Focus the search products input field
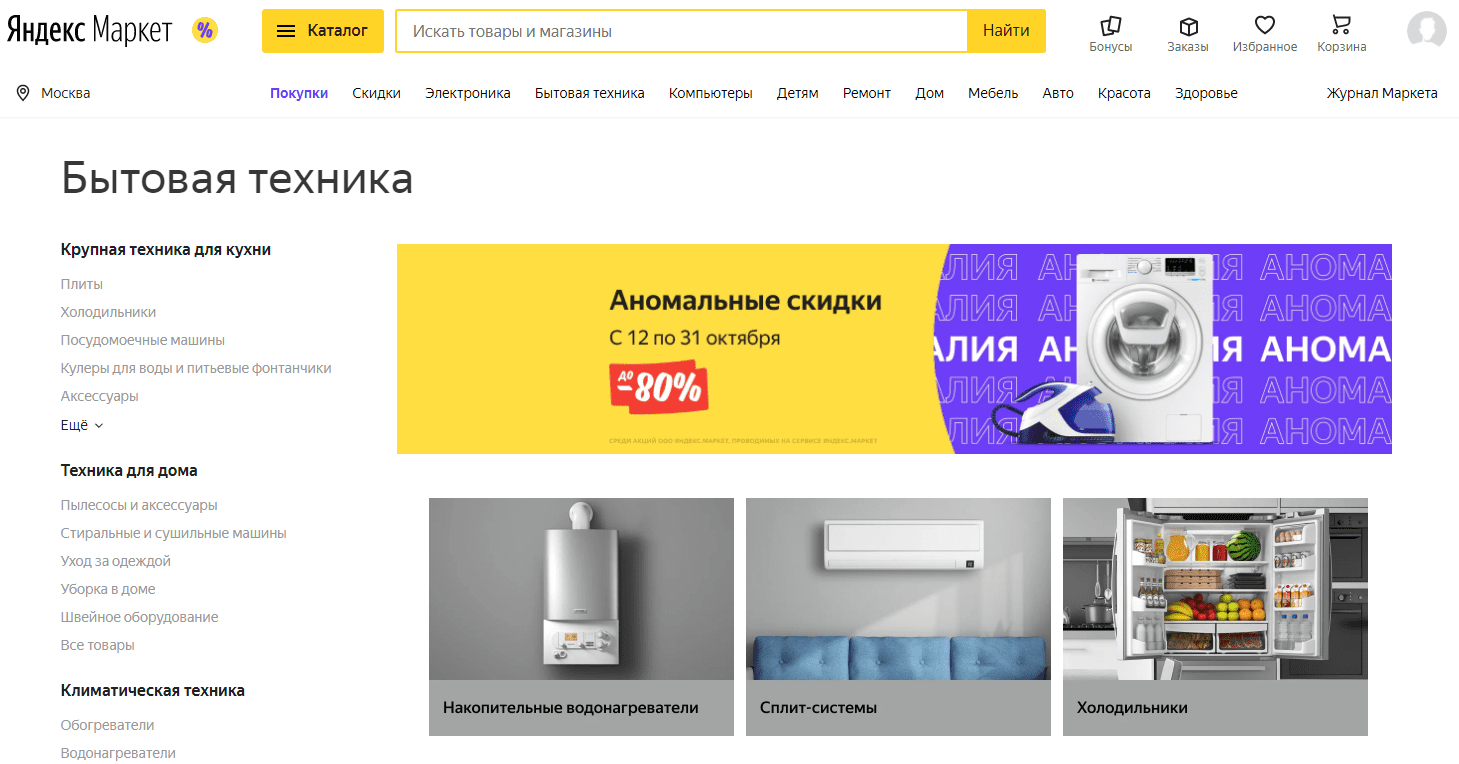Image resolution: width=1459 pixels, height=764 pixels. [681, 31]
